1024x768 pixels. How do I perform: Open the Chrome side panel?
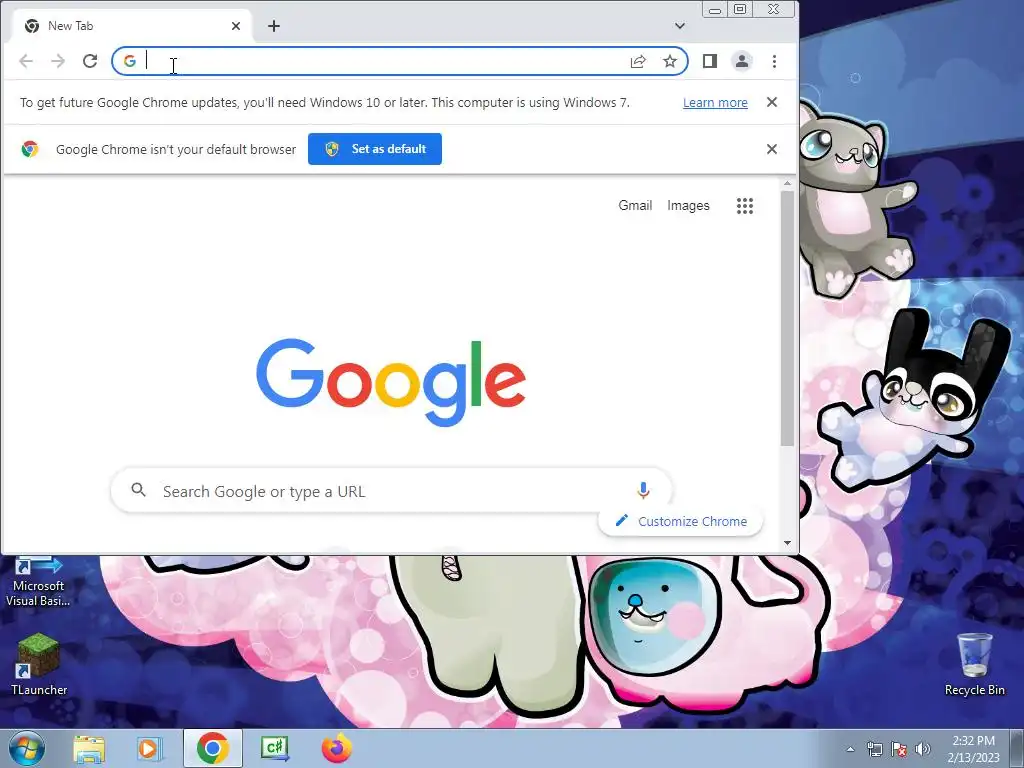tap(710, 61)
